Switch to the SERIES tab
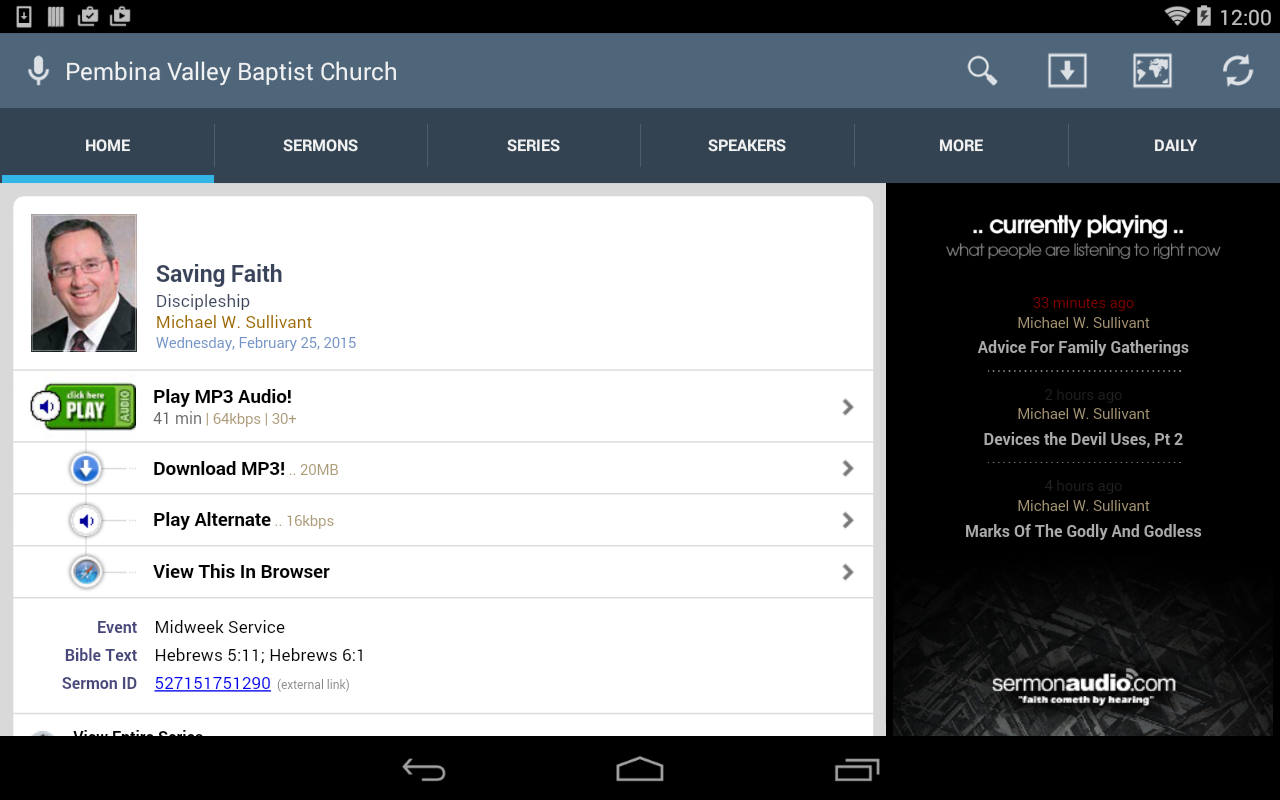The image size is (1280, 800). click(533, 145)
